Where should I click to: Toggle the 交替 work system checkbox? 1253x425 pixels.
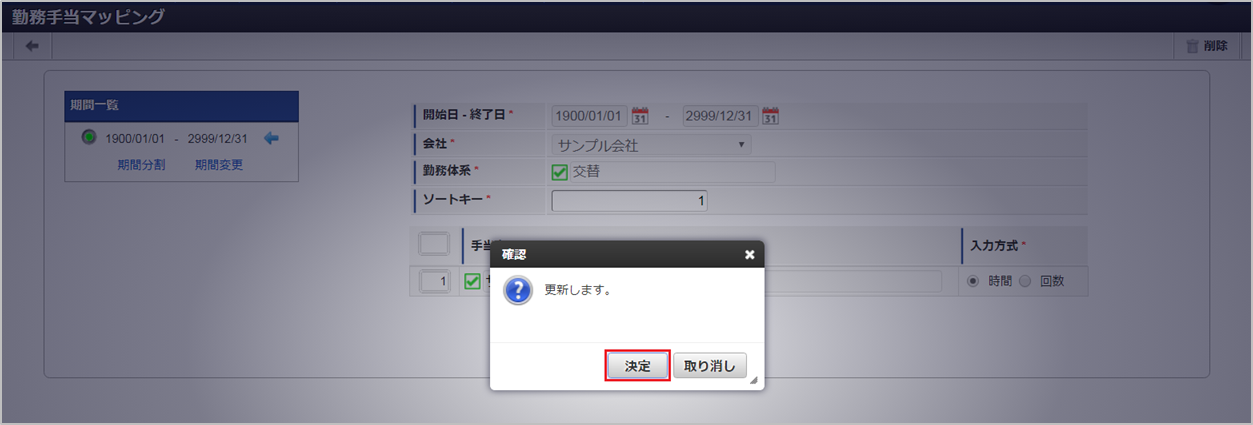(x=560, y=172)
